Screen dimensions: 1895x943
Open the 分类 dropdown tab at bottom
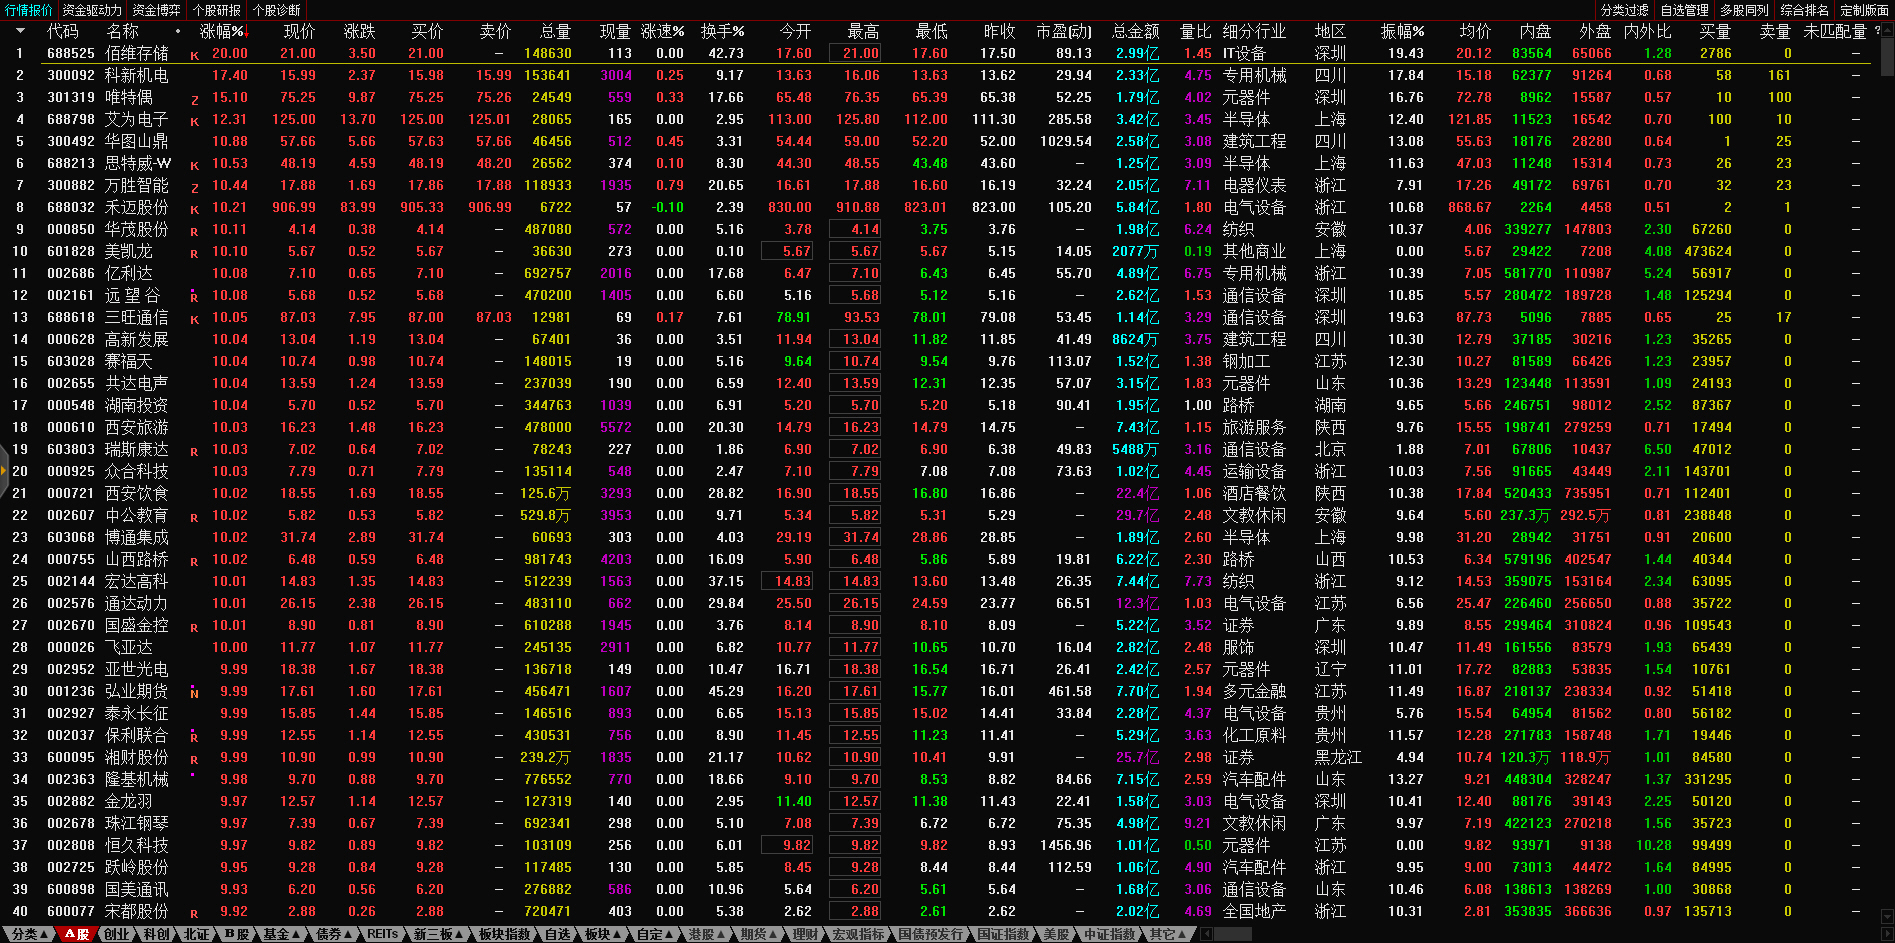(x=29, y=934)
